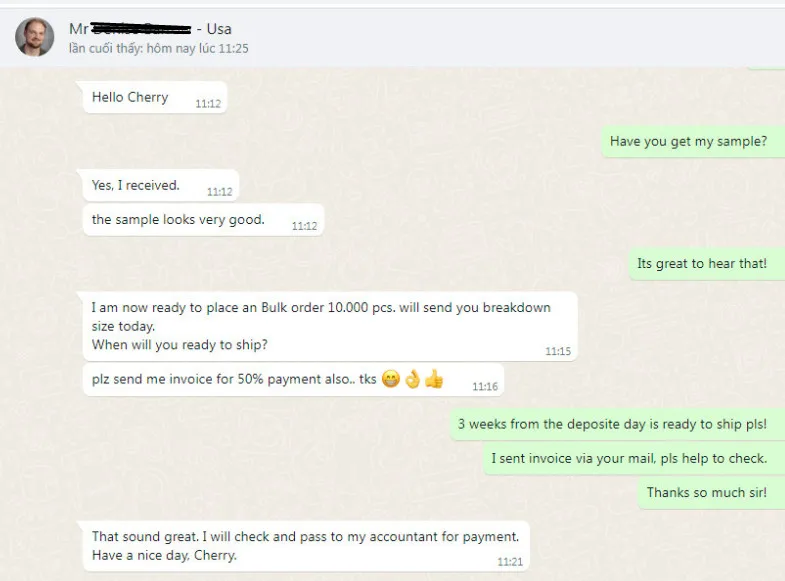Select the '3 weeks from the deposite day' message
Screen dimensions: 785x581
coord(617,424)
